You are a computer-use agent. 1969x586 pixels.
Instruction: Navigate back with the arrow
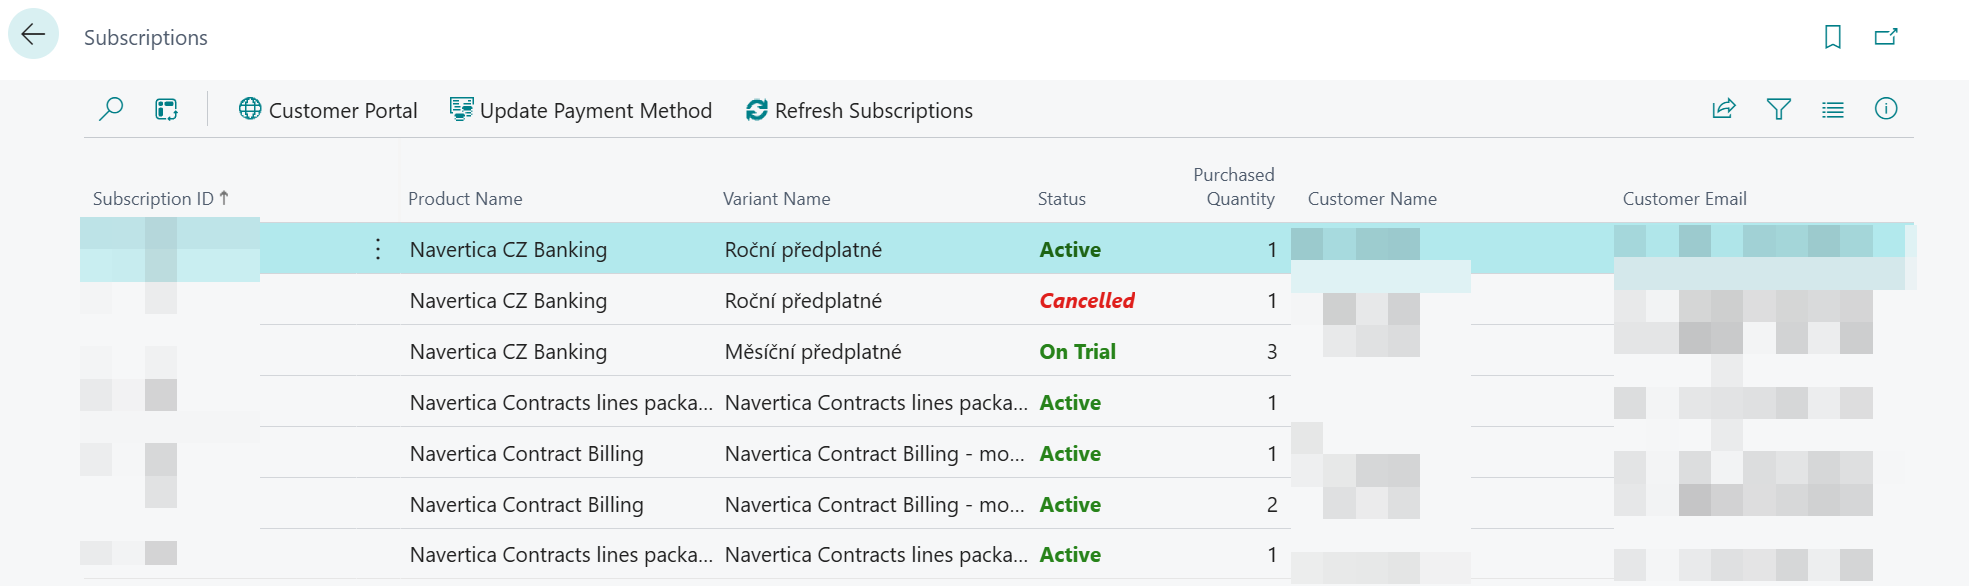[32, 36]
